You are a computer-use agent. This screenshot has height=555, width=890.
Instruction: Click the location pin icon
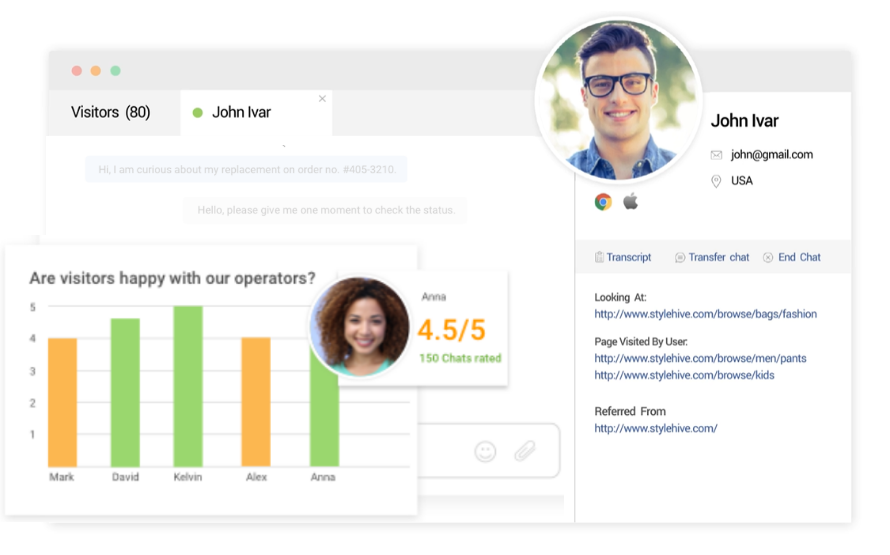pyautogui.click(x=716, y=181)
